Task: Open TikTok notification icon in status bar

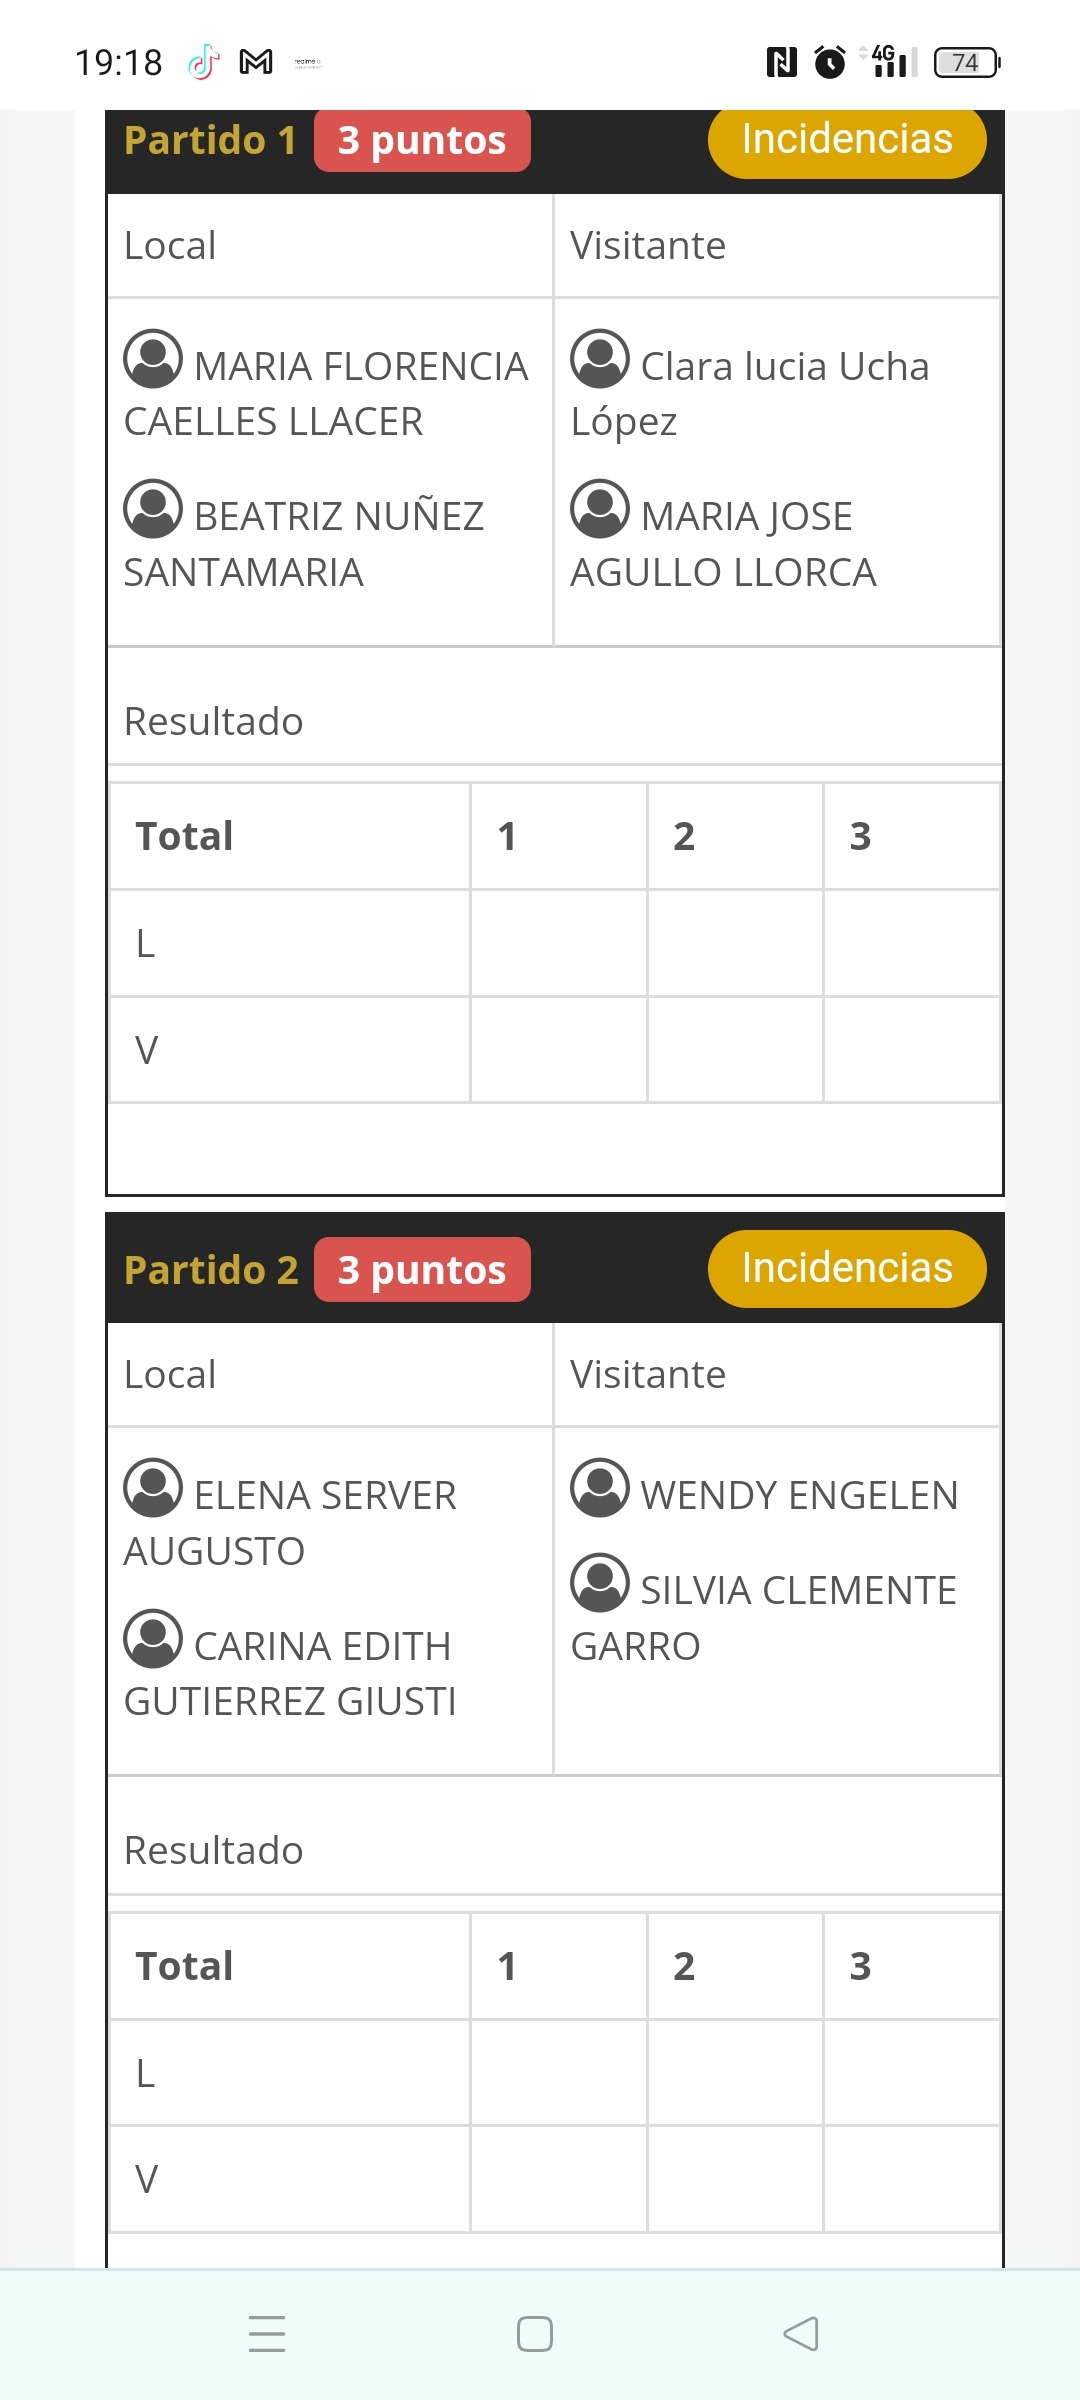Action: point(203,62)
